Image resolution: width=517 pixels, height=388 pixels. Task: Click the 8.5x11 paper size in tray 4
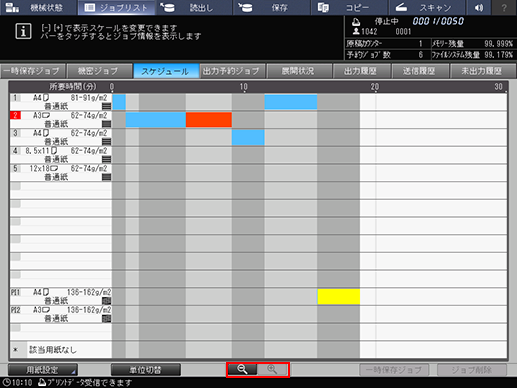pos(38,151)
